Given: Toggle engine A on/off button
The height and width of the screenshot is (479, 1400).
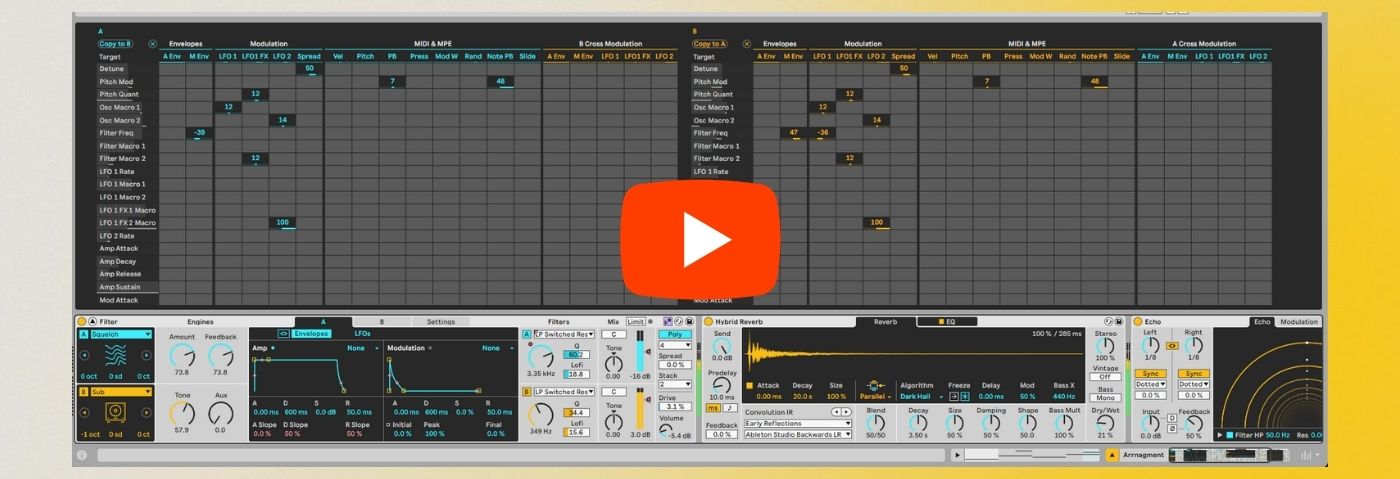Looking at the screenshot, I should pyautogui.click(x=84, y=334).
